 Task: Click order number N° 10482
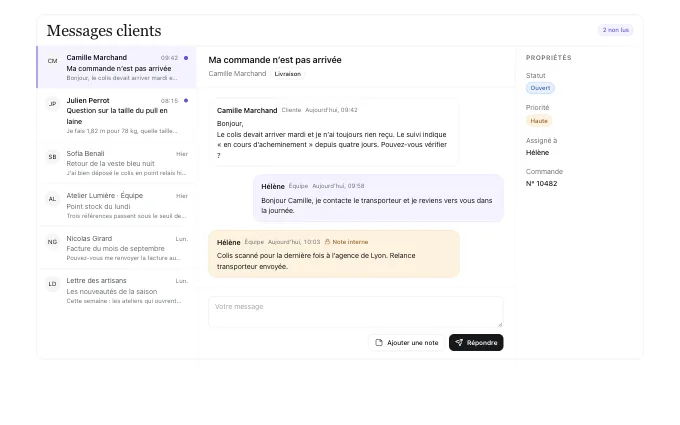(541, 183)
